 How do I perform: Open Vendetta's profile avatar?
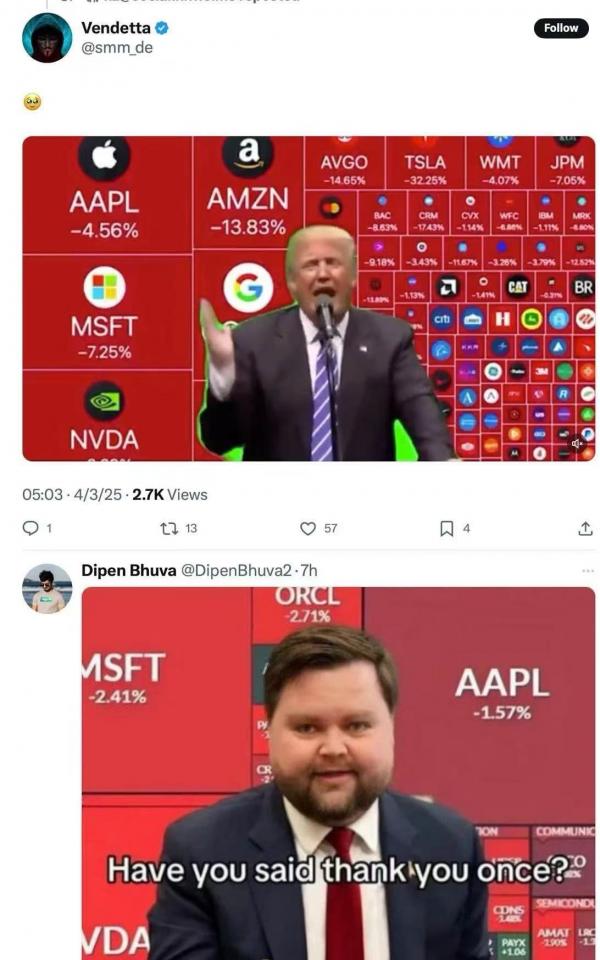47,38
